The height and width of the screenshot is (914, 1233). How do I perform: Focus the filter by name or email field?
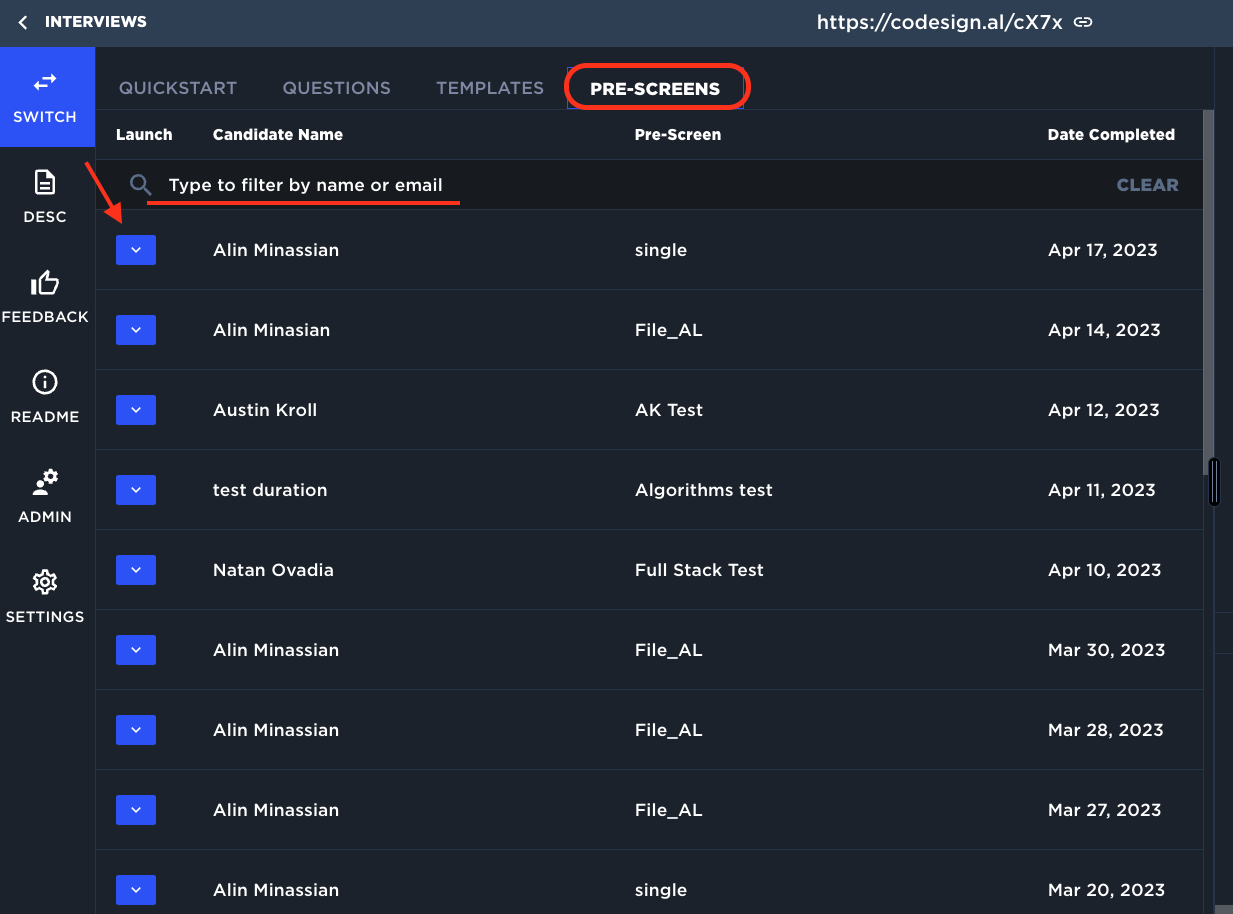click(305, 185)
